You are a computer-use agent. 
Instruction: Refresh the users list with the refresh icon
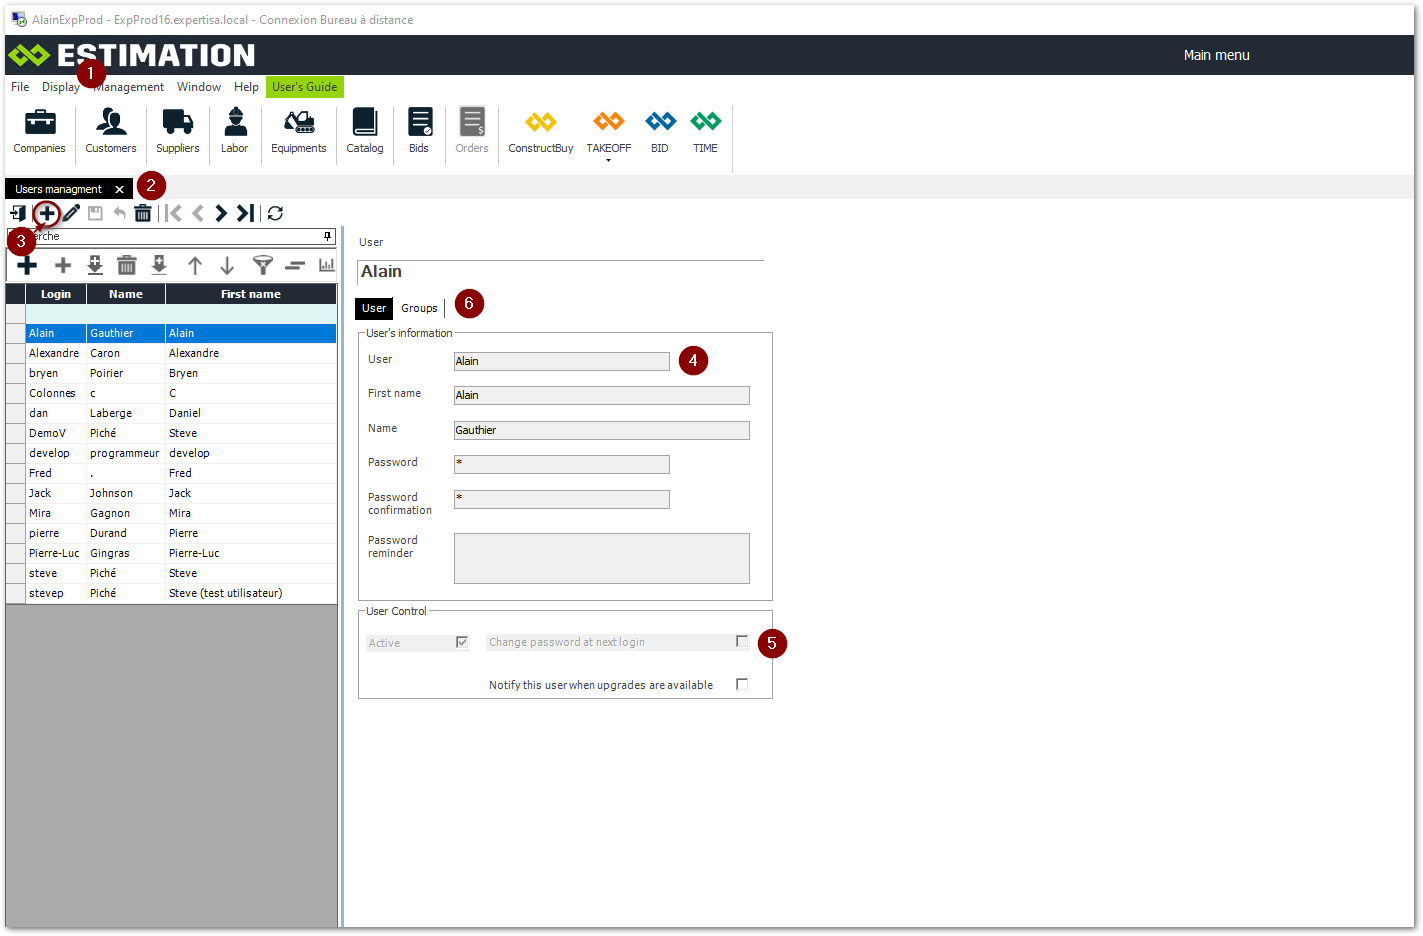pos(275,213)
